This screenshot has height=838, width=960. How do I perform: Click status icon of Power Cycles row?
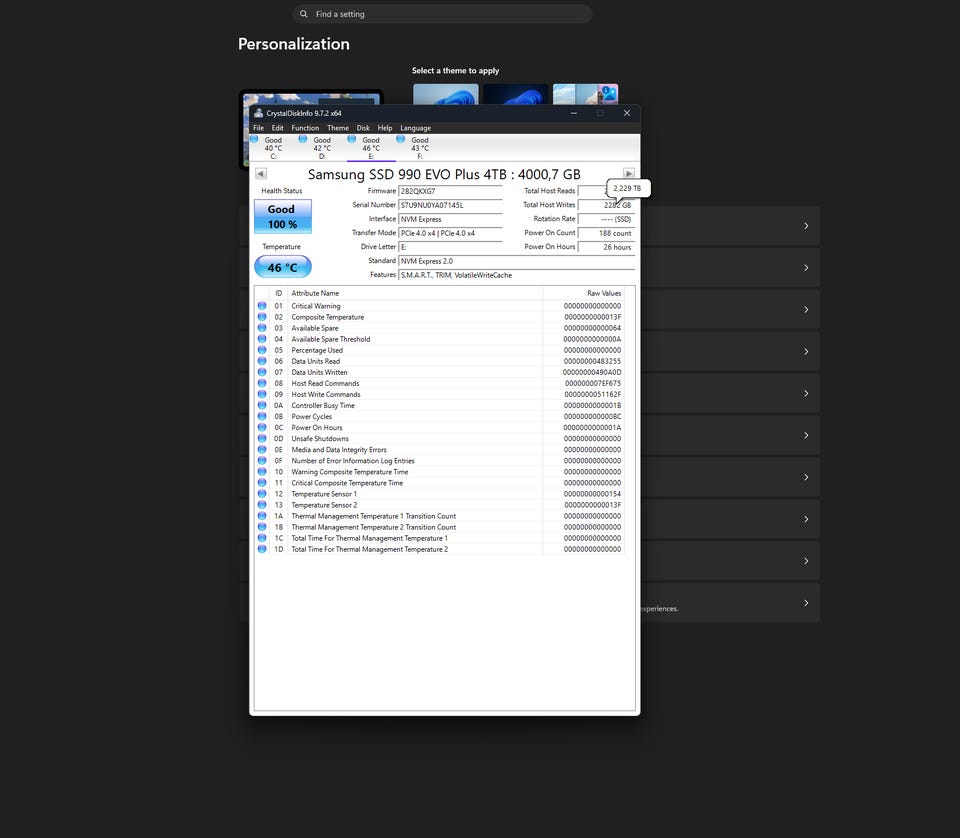(x=262, y=416)
